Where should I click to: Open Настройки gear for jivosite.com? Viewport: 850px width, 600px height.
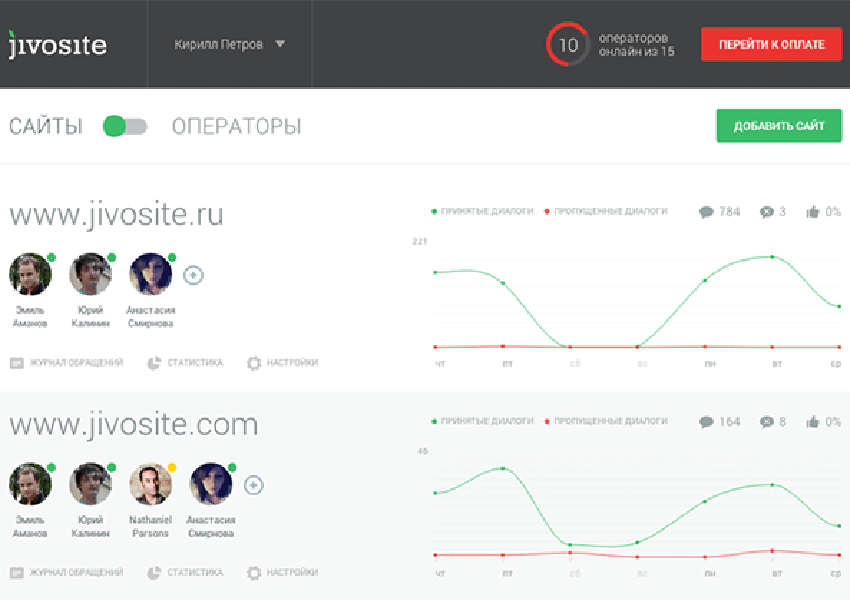[x=254, y=572]
